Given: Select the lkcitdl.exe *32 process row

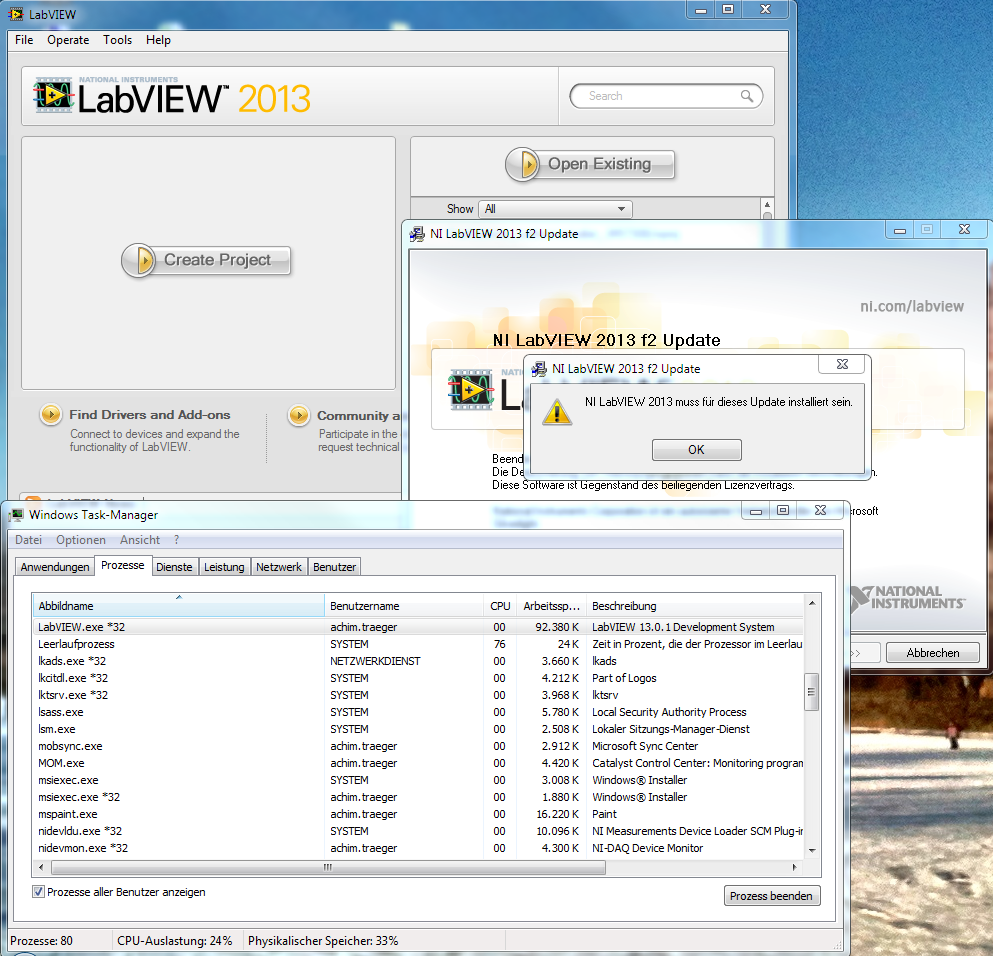Looking at the screenshot, I should pos(418,678).
